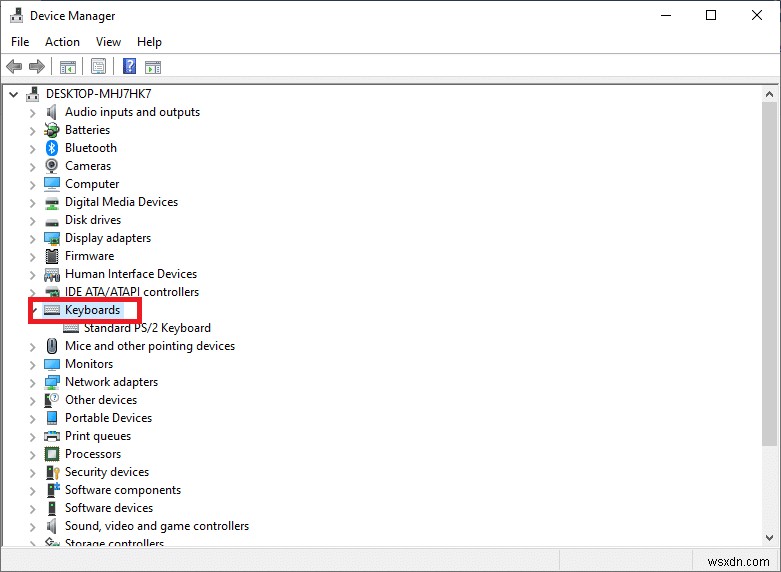781x572 pixels.
Task: Click the Mice and other pointing devices icon
Action: [x=52, y=346]
